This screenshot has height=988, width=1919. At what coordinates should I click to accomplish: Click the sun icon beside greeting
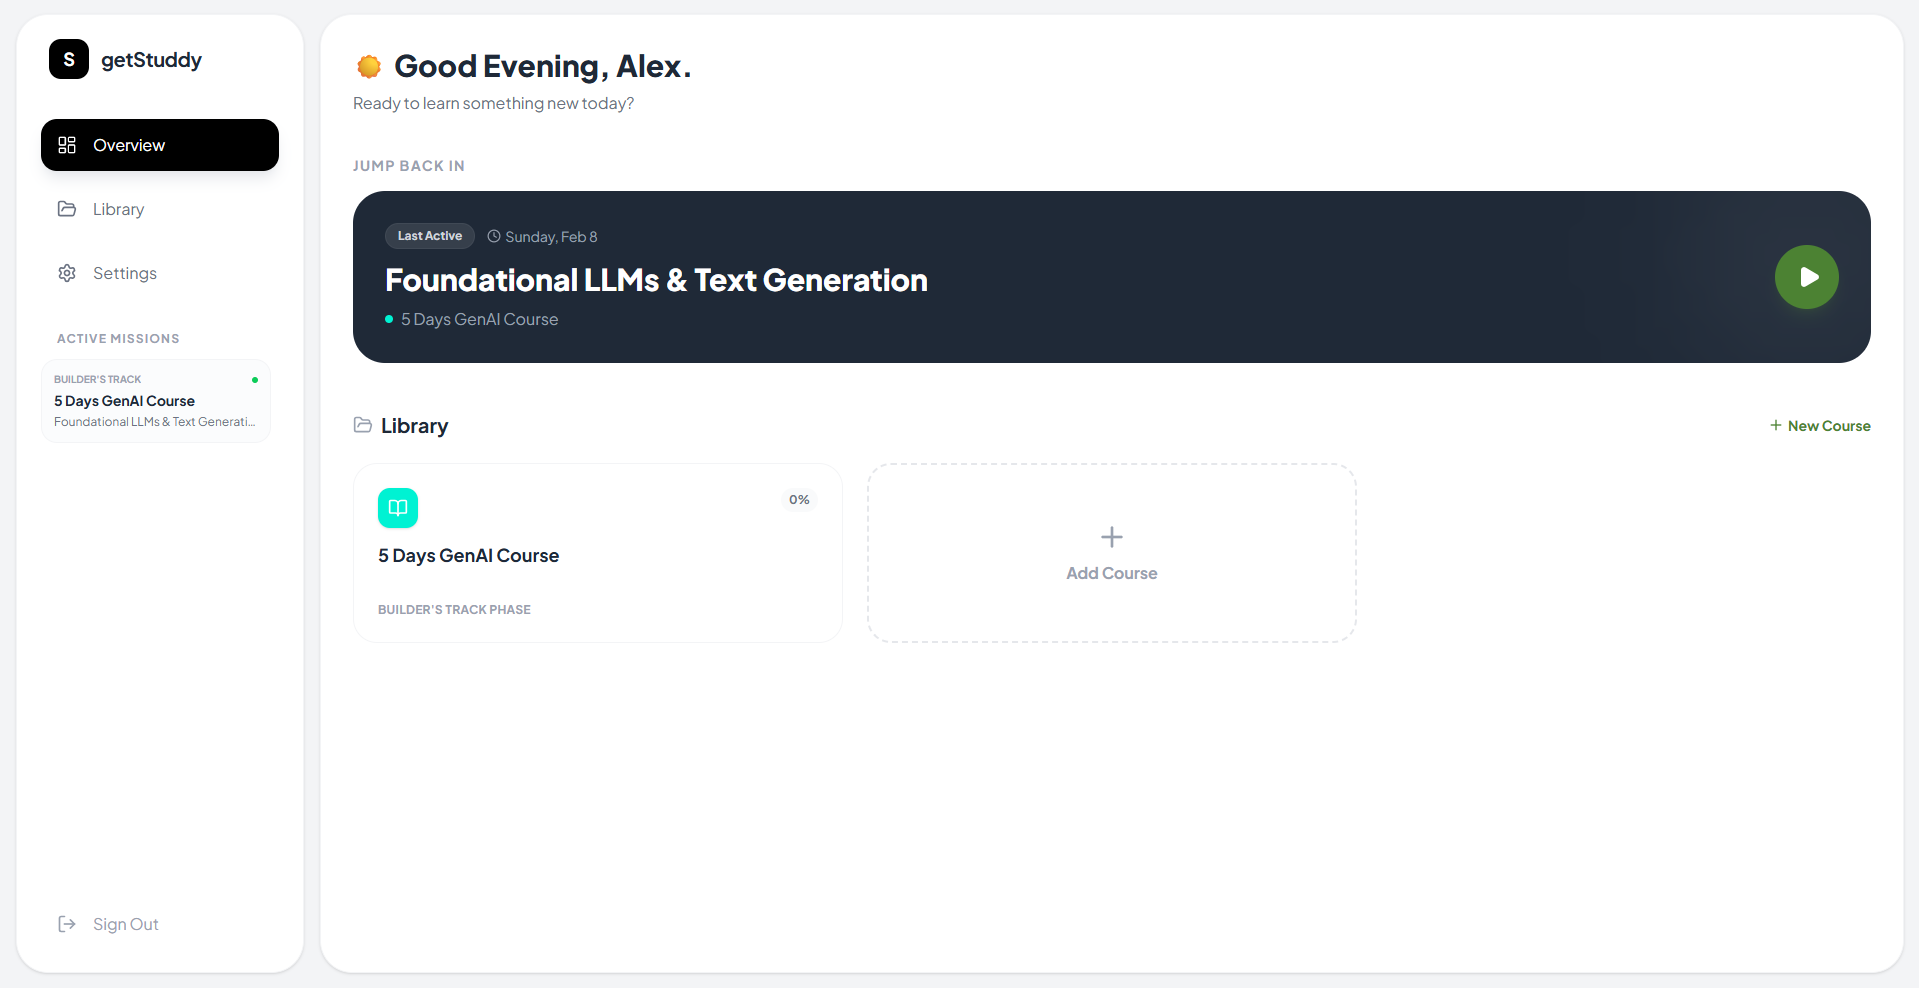369,66
